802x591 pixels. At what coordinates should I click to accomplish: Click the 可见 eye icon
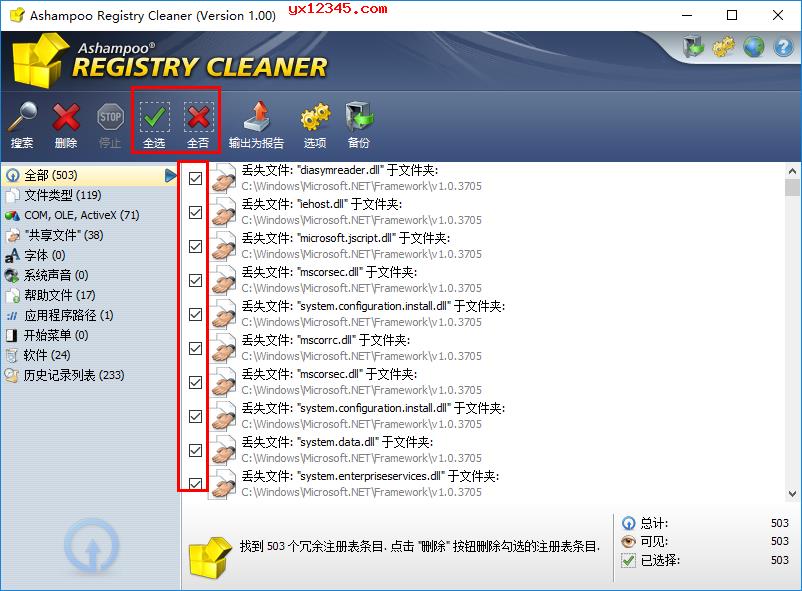pos(629,541)
